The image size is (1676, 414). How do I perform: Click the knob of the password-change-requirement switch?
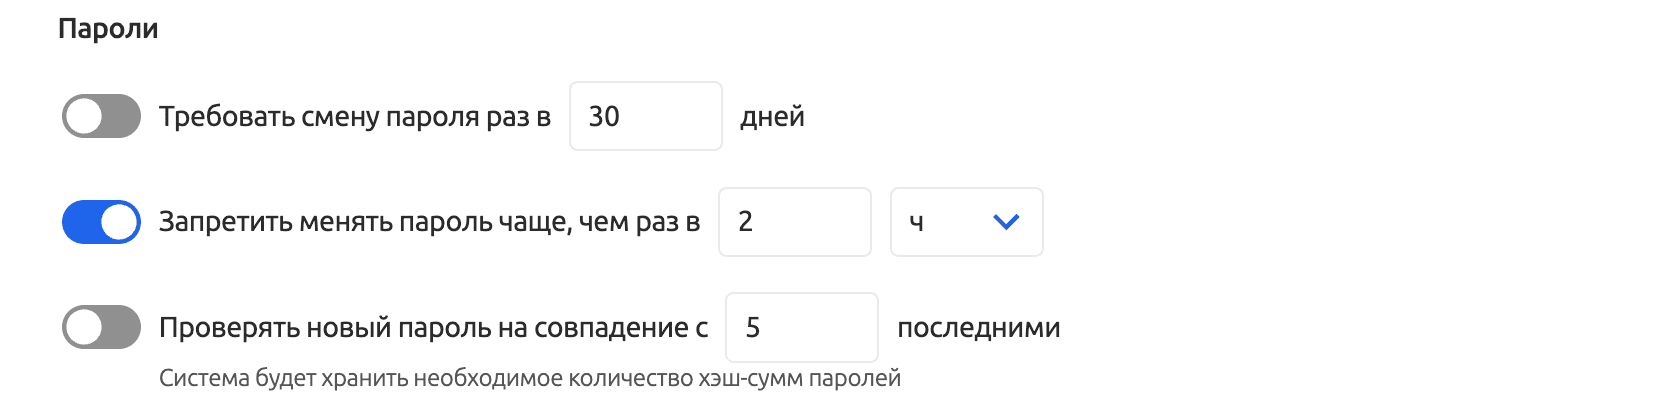(84, 116)
